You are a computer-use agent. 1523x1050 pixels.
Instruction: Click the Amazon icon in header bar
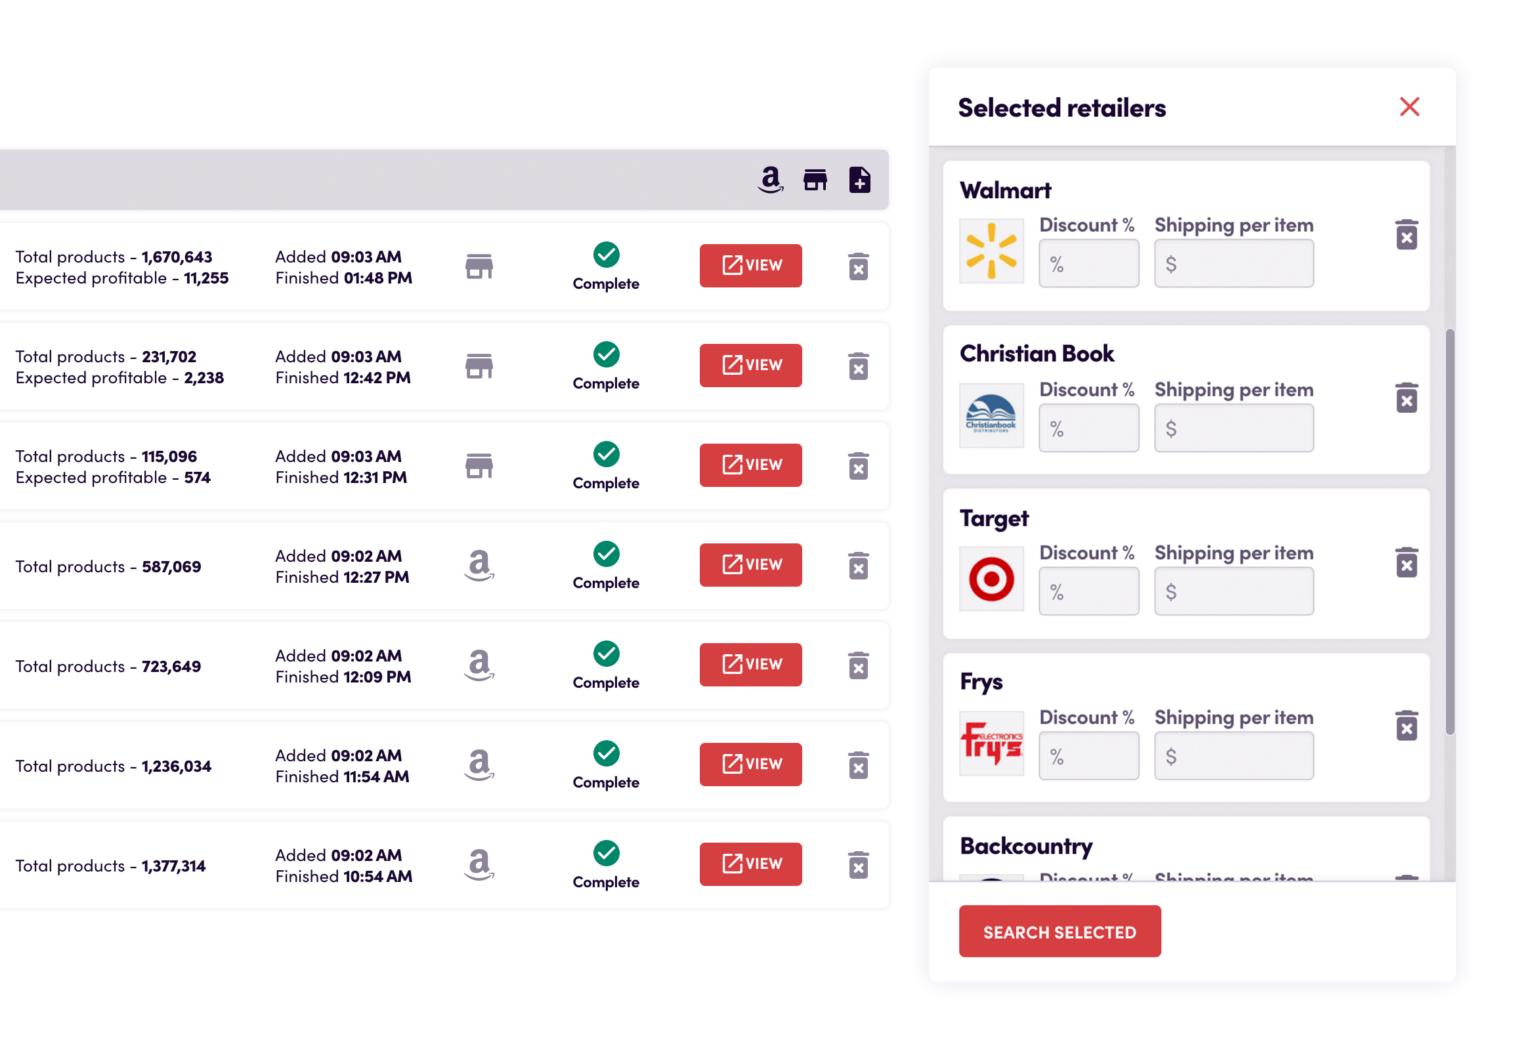pos(770,180)
